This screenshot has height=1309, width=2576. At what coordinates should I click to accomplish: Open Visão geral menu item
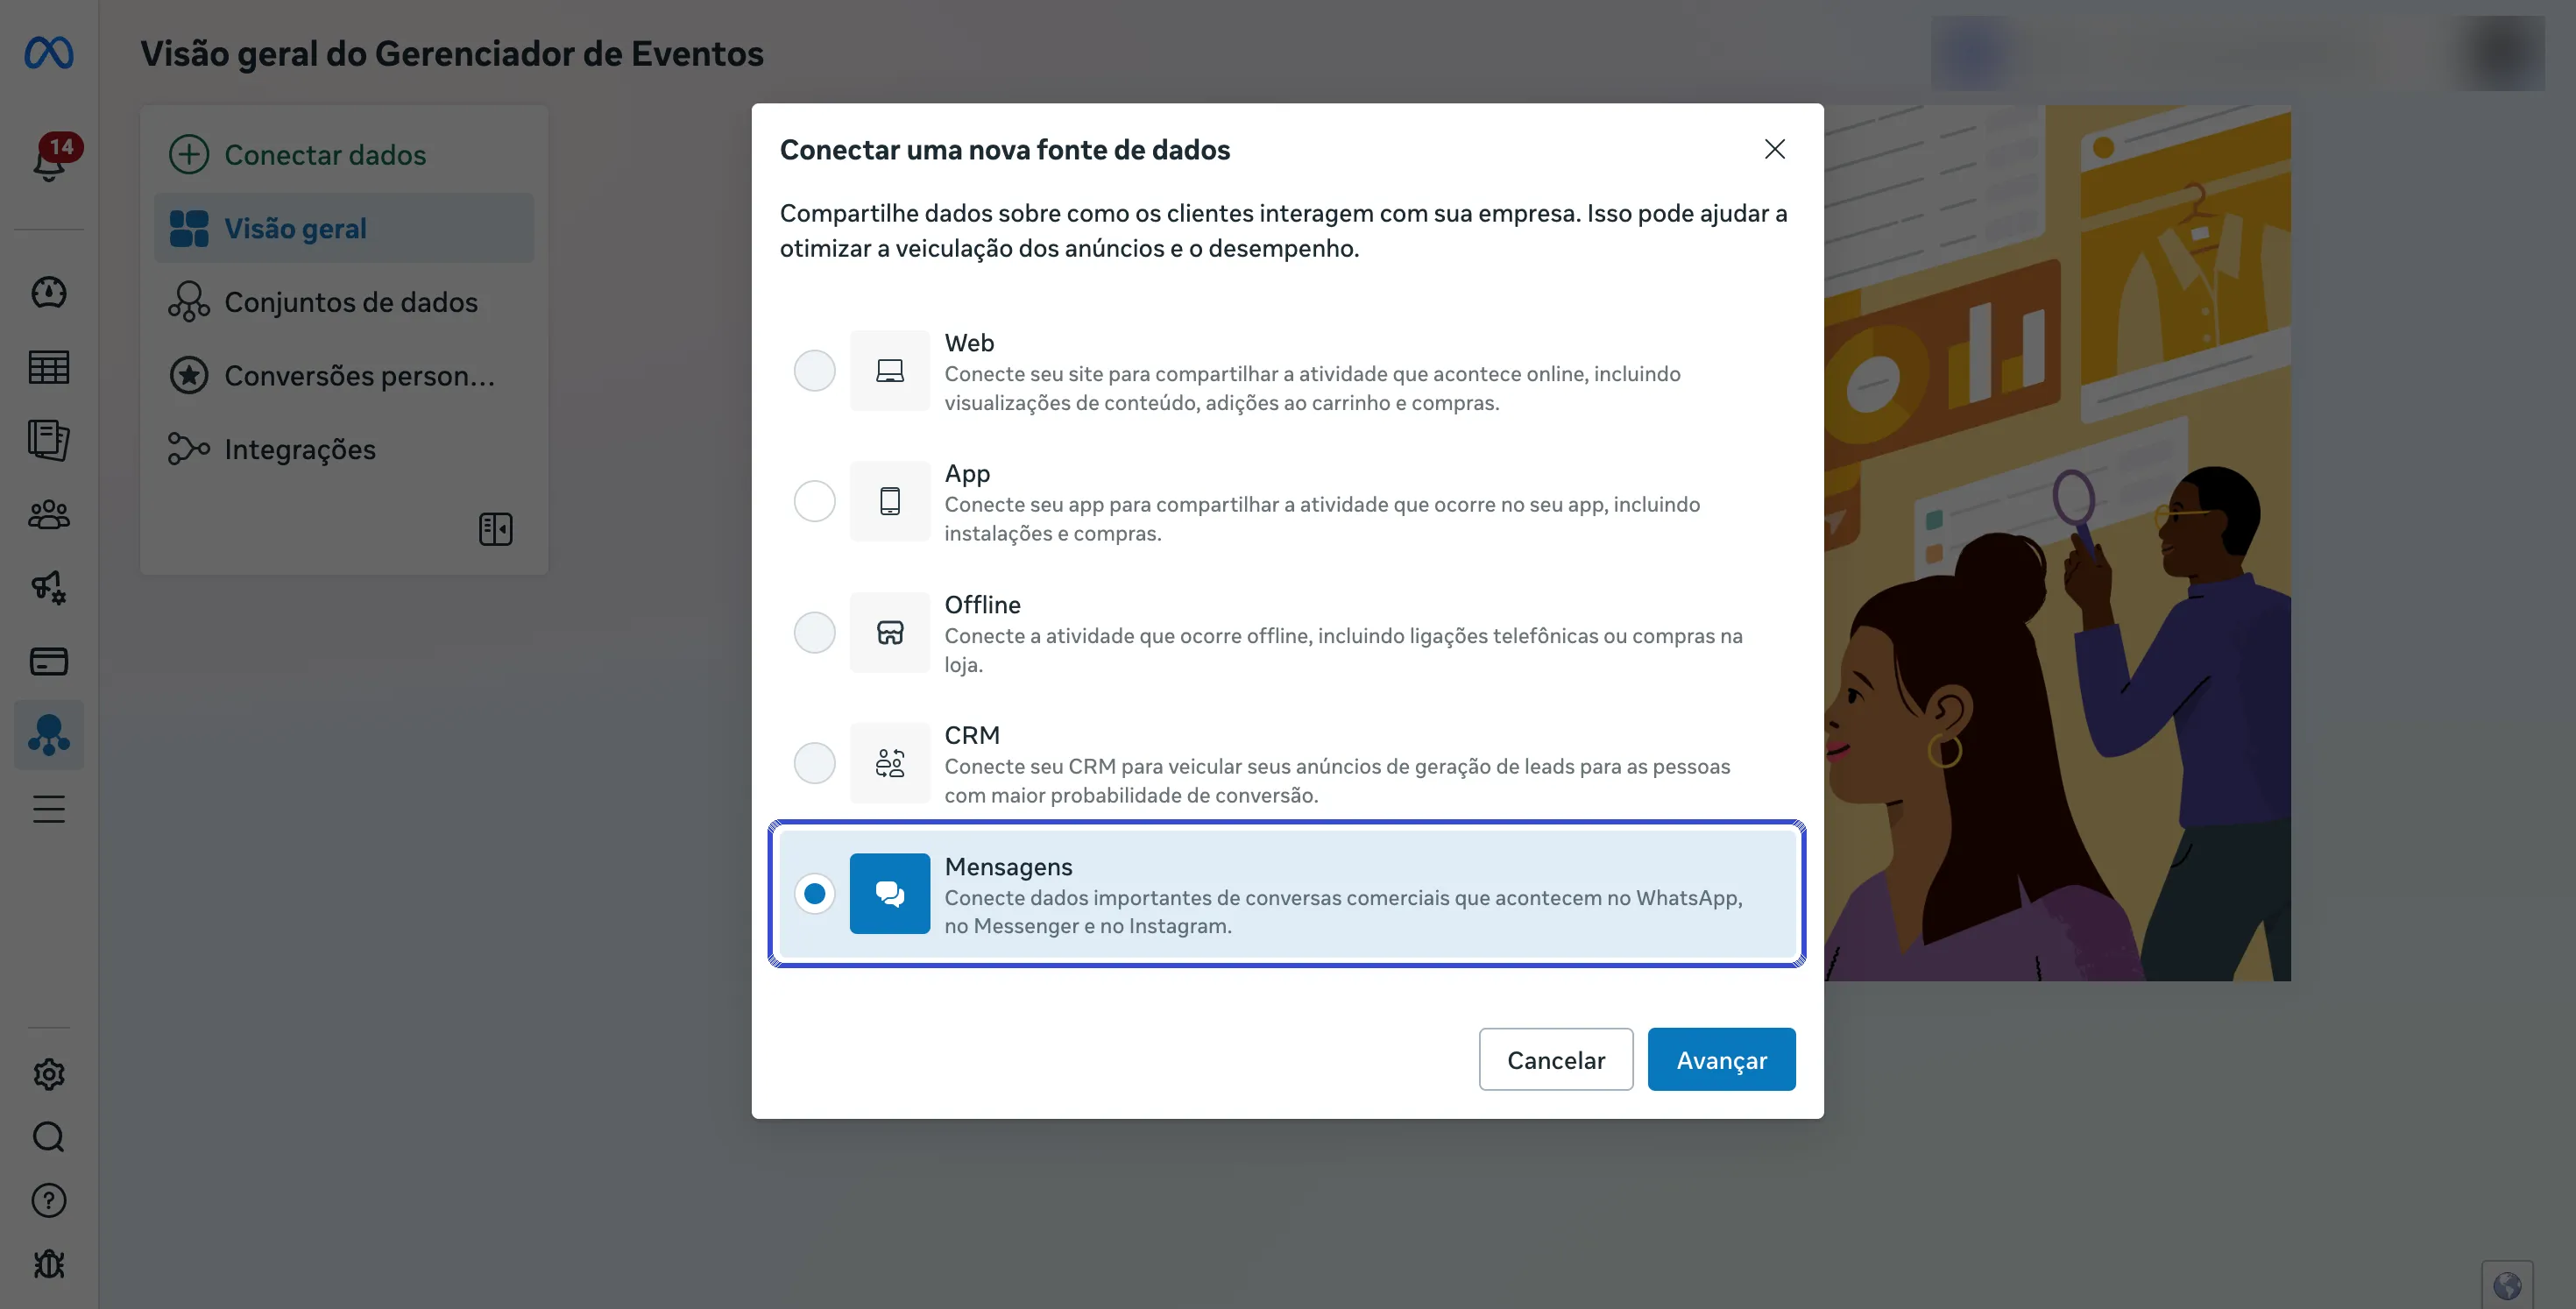click(344, 228)
